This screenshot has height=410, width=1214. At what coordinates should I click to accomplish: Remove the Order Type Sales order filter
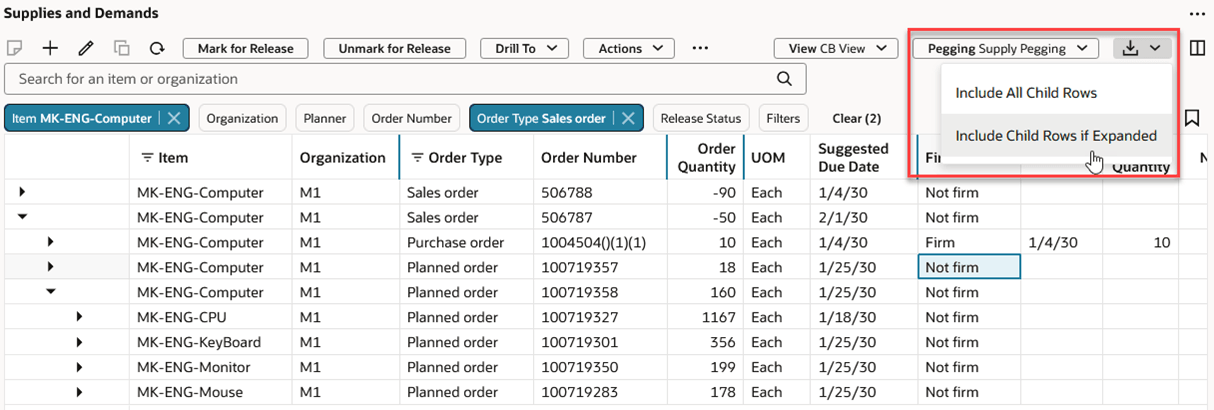(628, 118)
